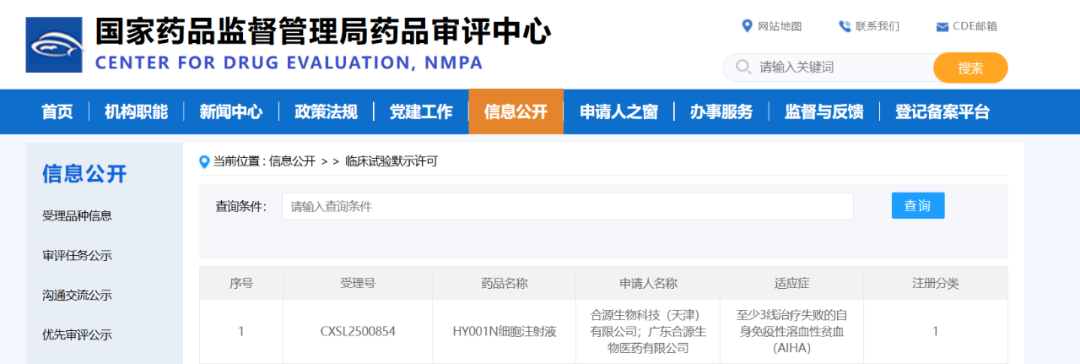Click the 注册分类 column header
Image resolution: width=1080 pixels, height=364 pixels.
point(935,283)
